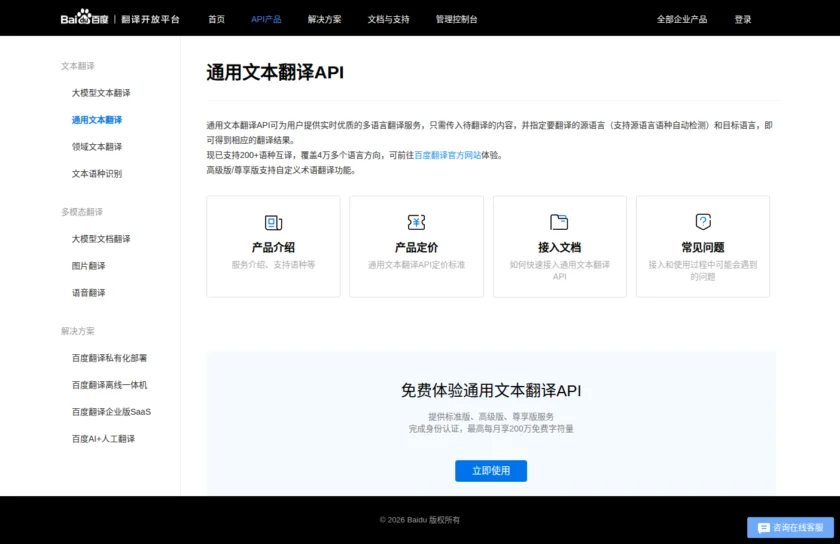Select 领域文本翻译 in the sidebar

pos(97,146)
